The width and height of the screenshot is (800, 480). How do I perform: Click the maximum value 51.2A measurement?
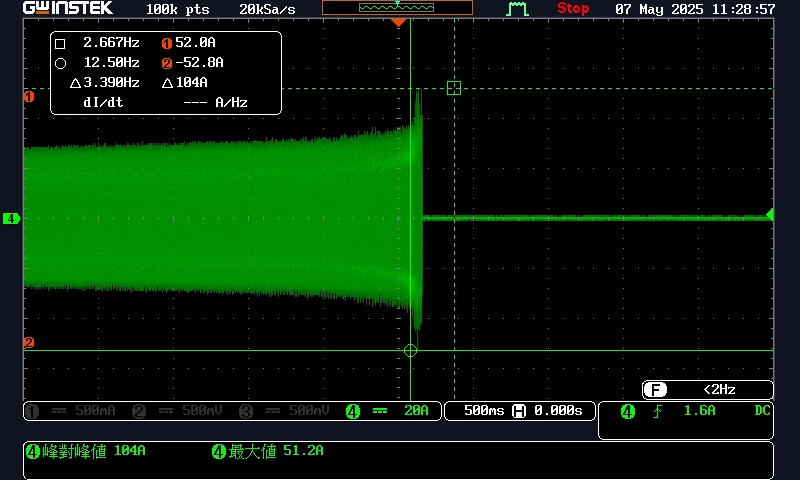pyautogui.click(x=268, y=451)
